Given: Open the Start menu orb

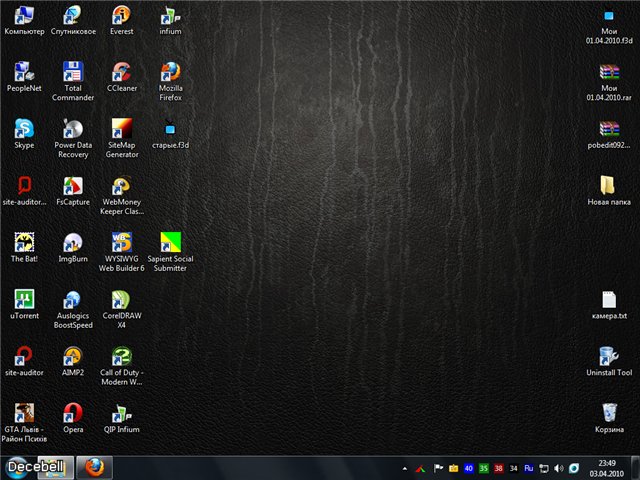Looking at the screenshot, I should (18, 468).
